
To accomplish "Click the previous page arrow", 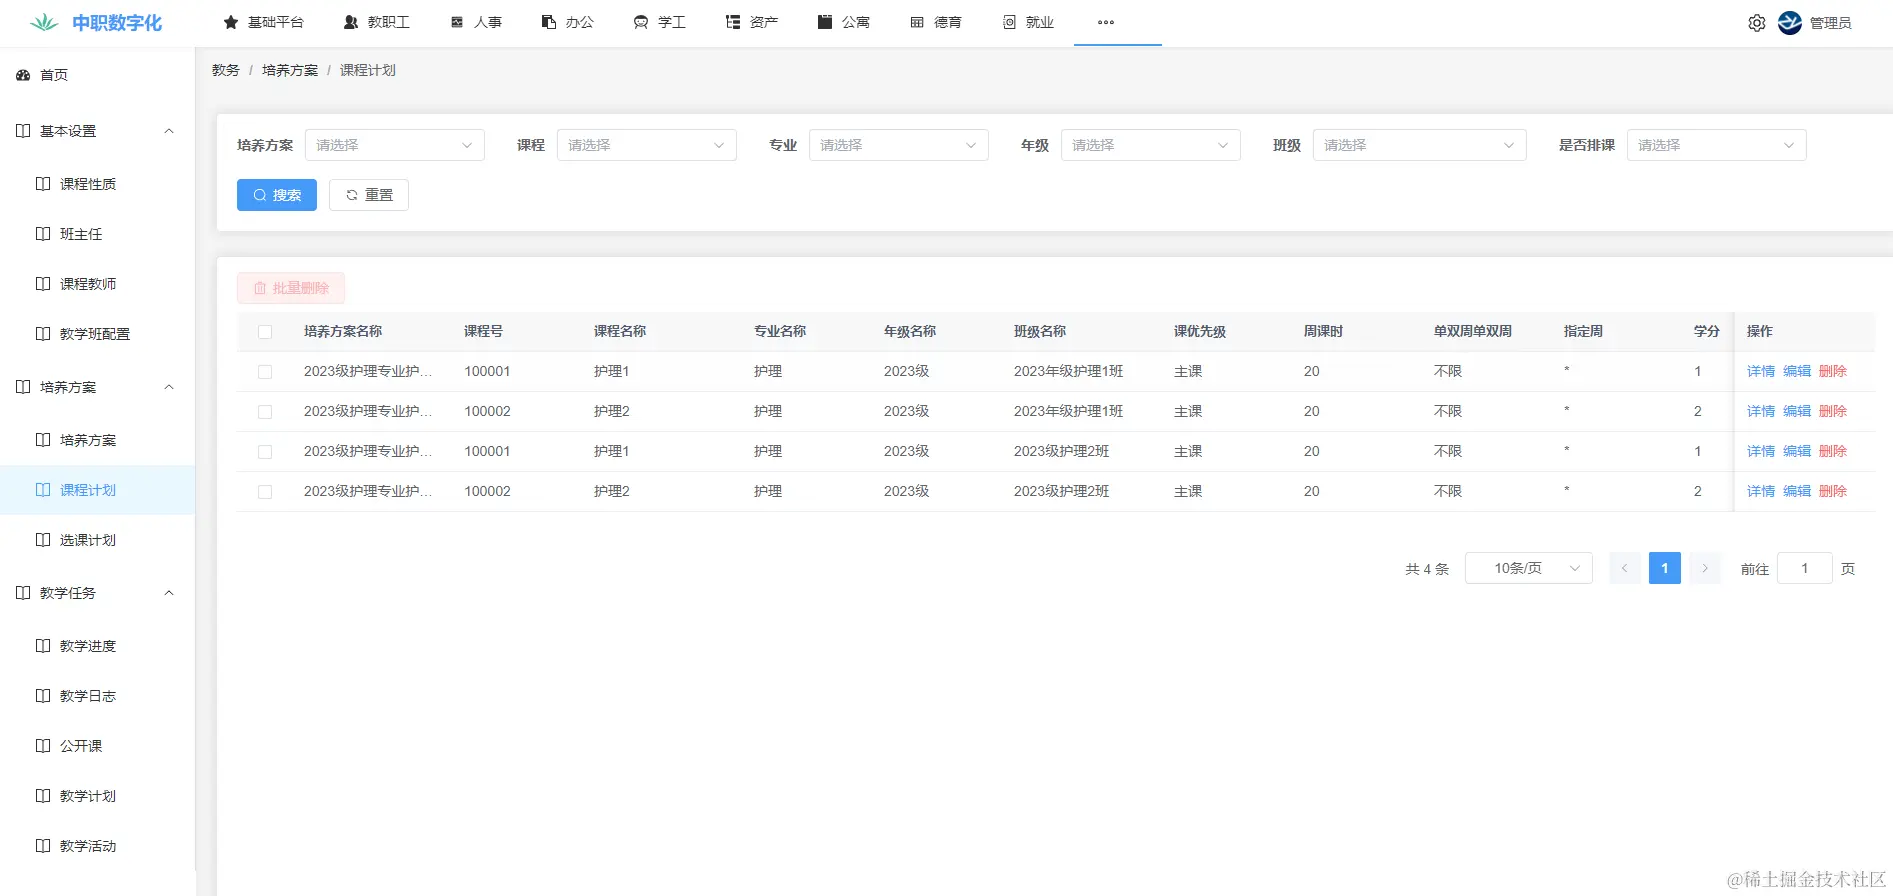I will pos(1625,568).
